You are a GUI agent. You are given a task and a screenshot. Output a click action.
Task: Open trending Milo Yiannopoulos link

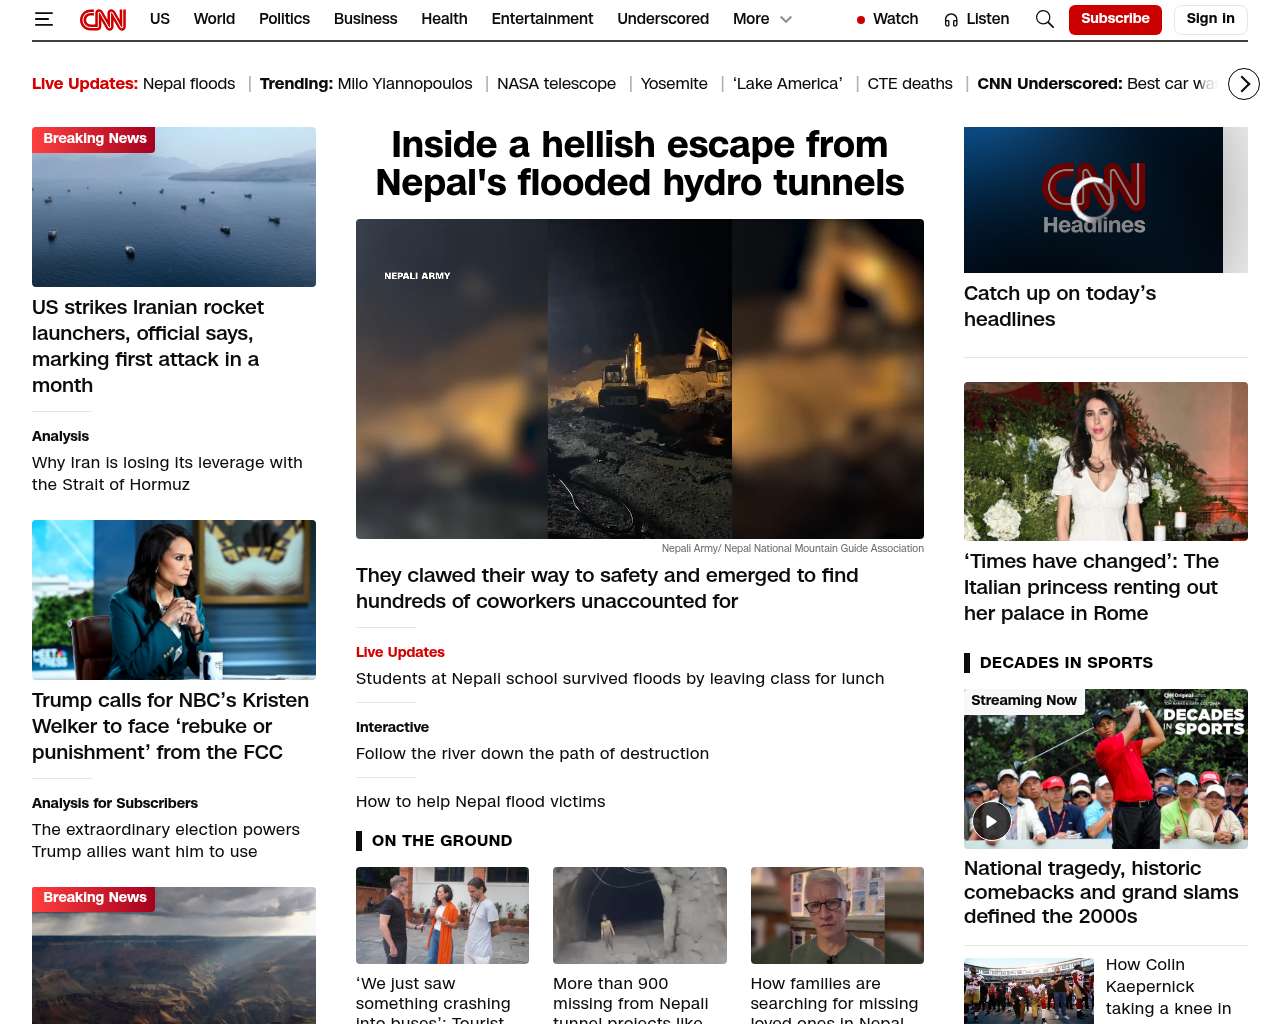[x=405, y=84]
